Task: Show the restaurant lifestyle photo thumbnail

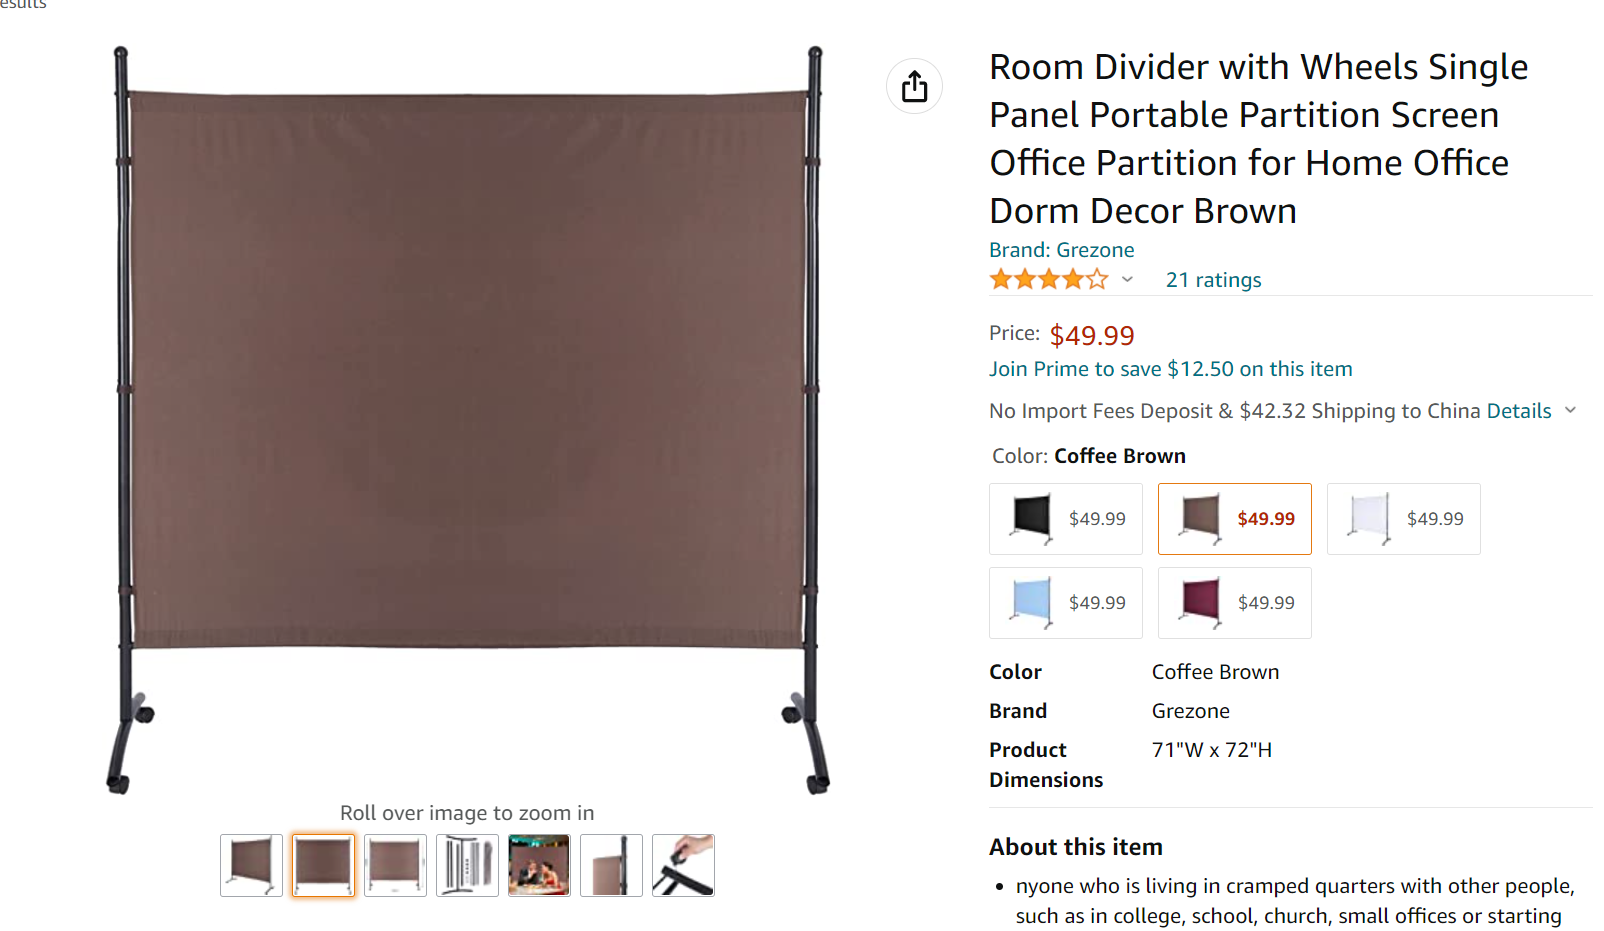Action: 539,865
